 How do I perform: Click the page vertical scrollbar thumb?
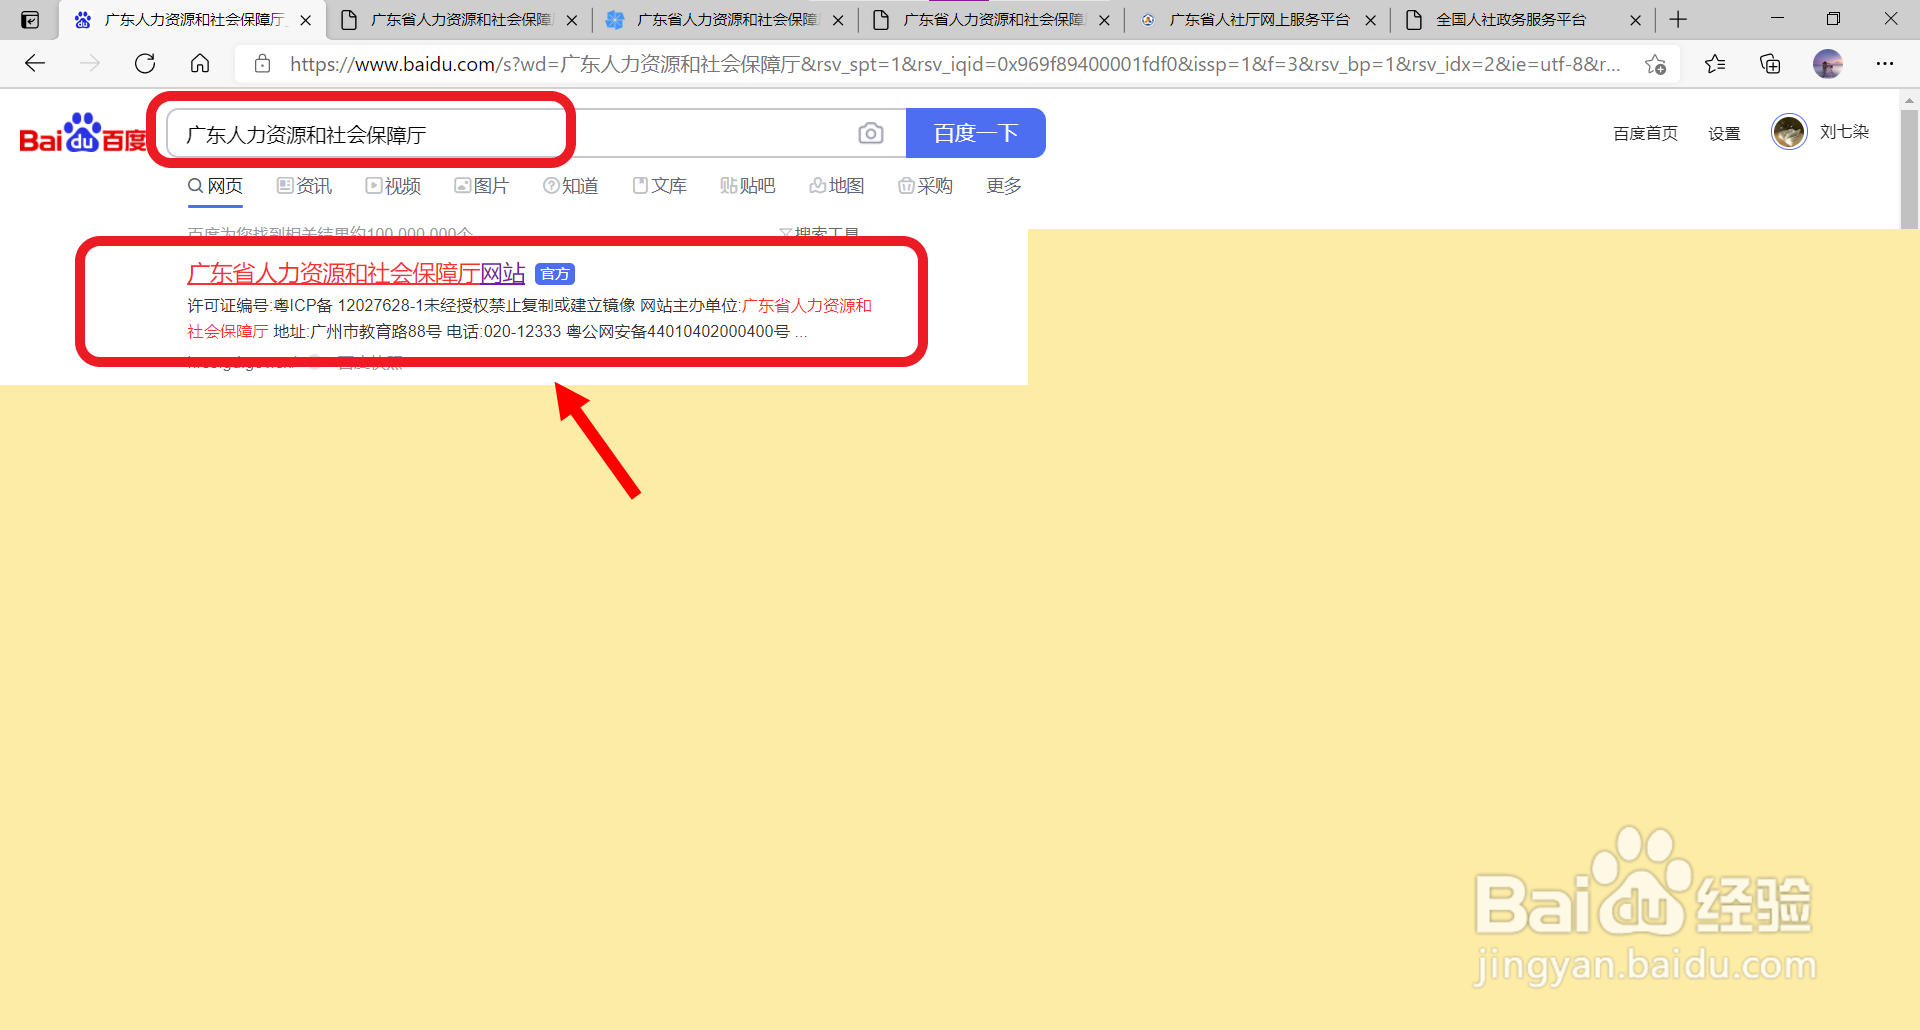(1909, 169)
